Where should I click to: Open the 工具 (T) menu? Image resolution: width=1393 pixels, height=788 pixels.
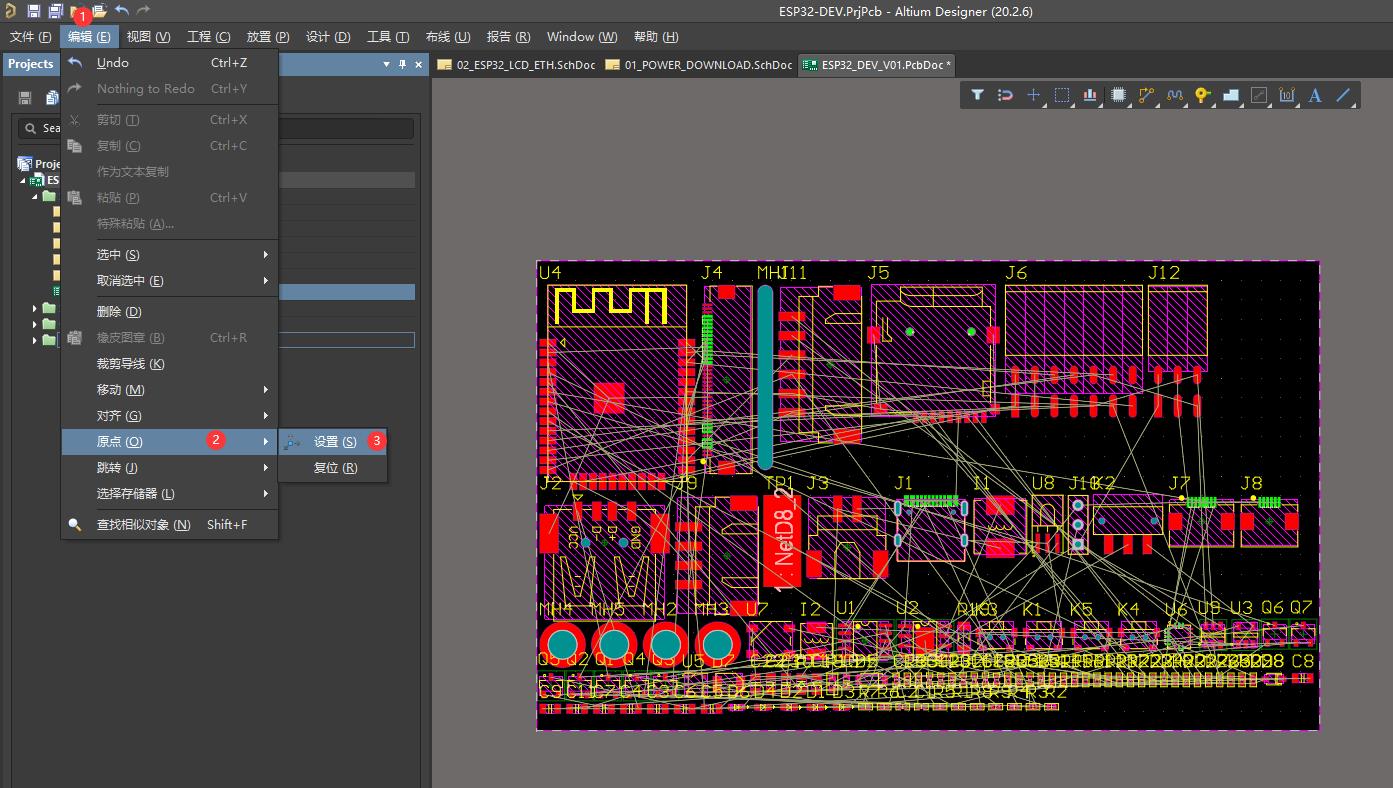pyautogui.click(x=388, y=37)
